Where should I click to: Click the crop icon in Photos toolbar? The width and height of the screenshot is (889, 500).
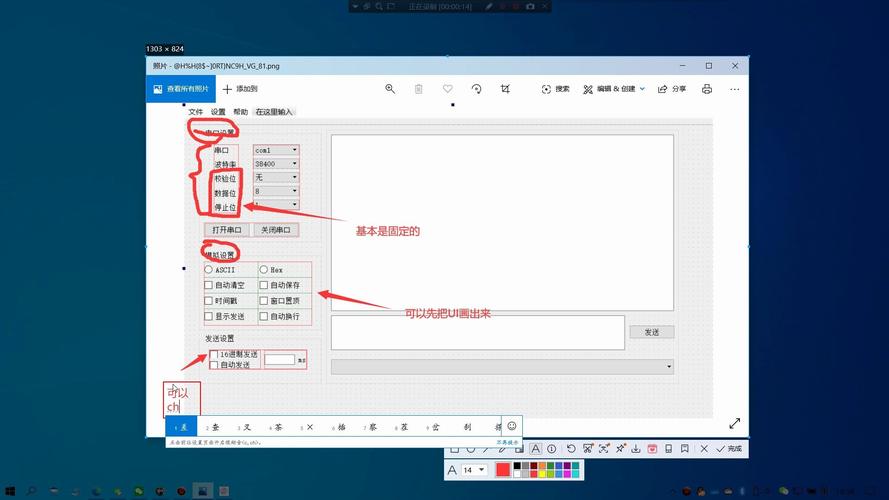505,89
